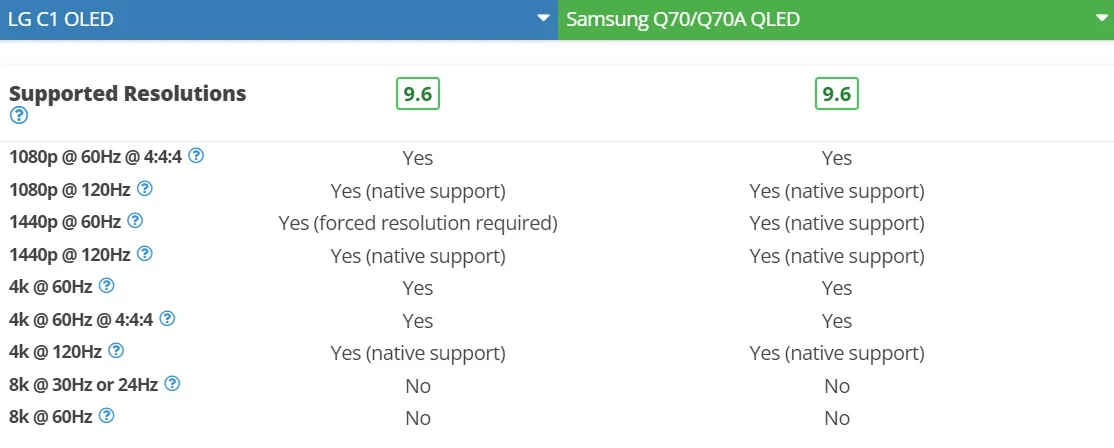Click Samsung's 9.6 Supported Resolutions score
1114x448 pixels.
(x=837, y=94)
